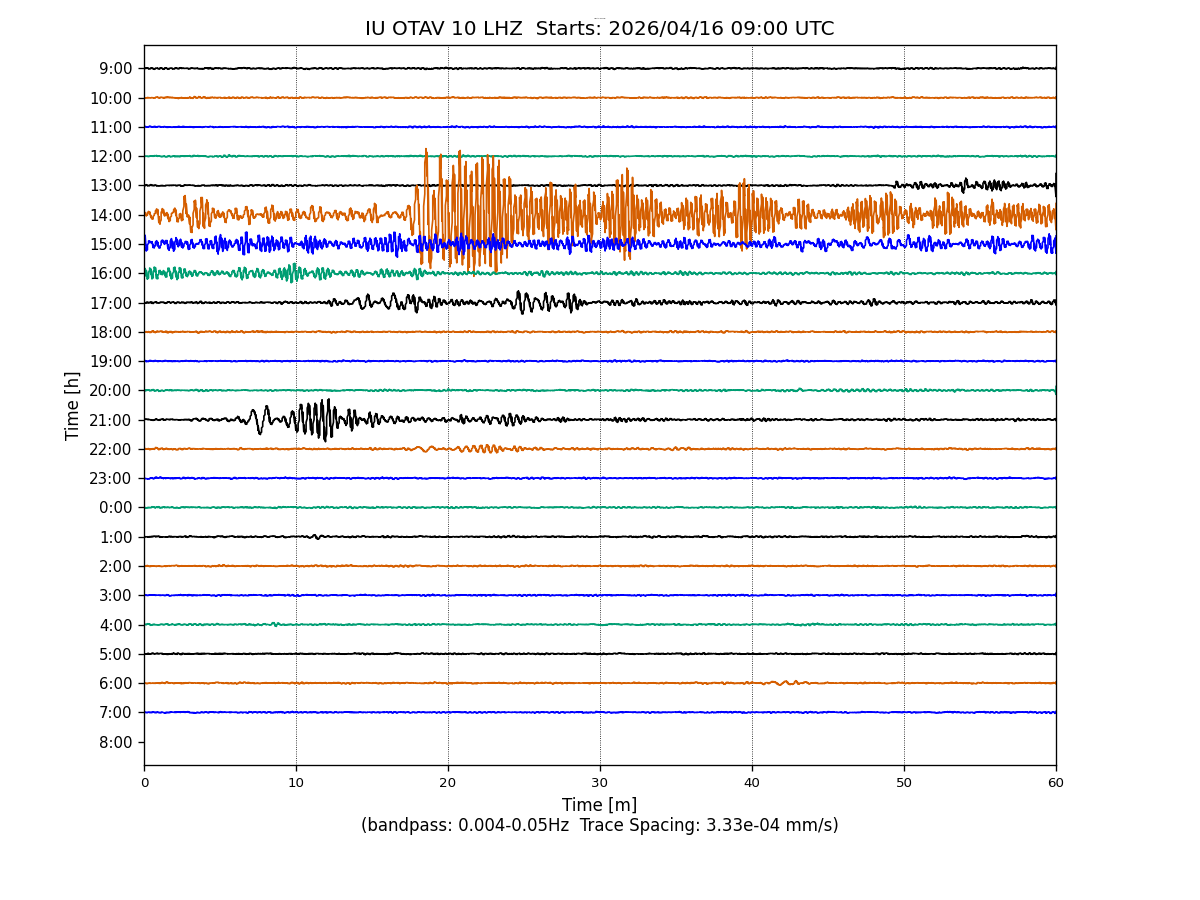Click the "60" minute tick on x-axis
This screenshot has width=1200, height=900.
point(1056,783)
